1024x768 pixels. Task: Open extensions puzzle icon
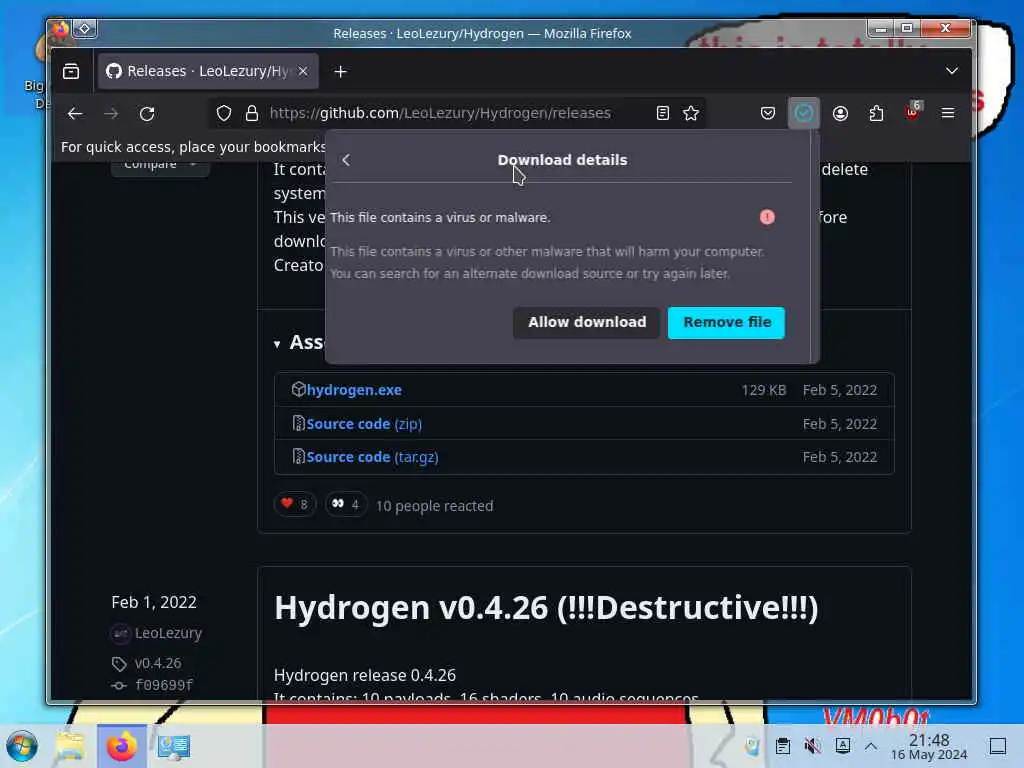(876, 114)
